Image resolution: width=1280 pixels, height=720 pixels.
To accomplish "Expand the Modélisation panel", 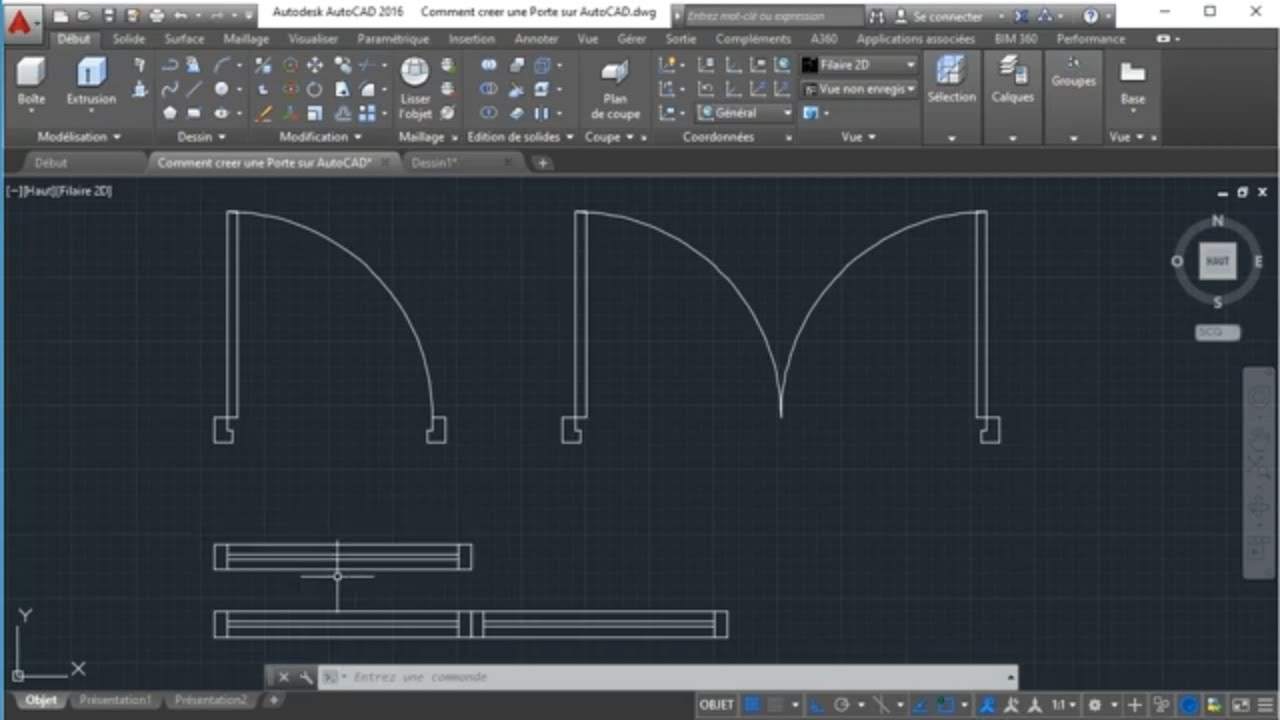I will (79, 137).
